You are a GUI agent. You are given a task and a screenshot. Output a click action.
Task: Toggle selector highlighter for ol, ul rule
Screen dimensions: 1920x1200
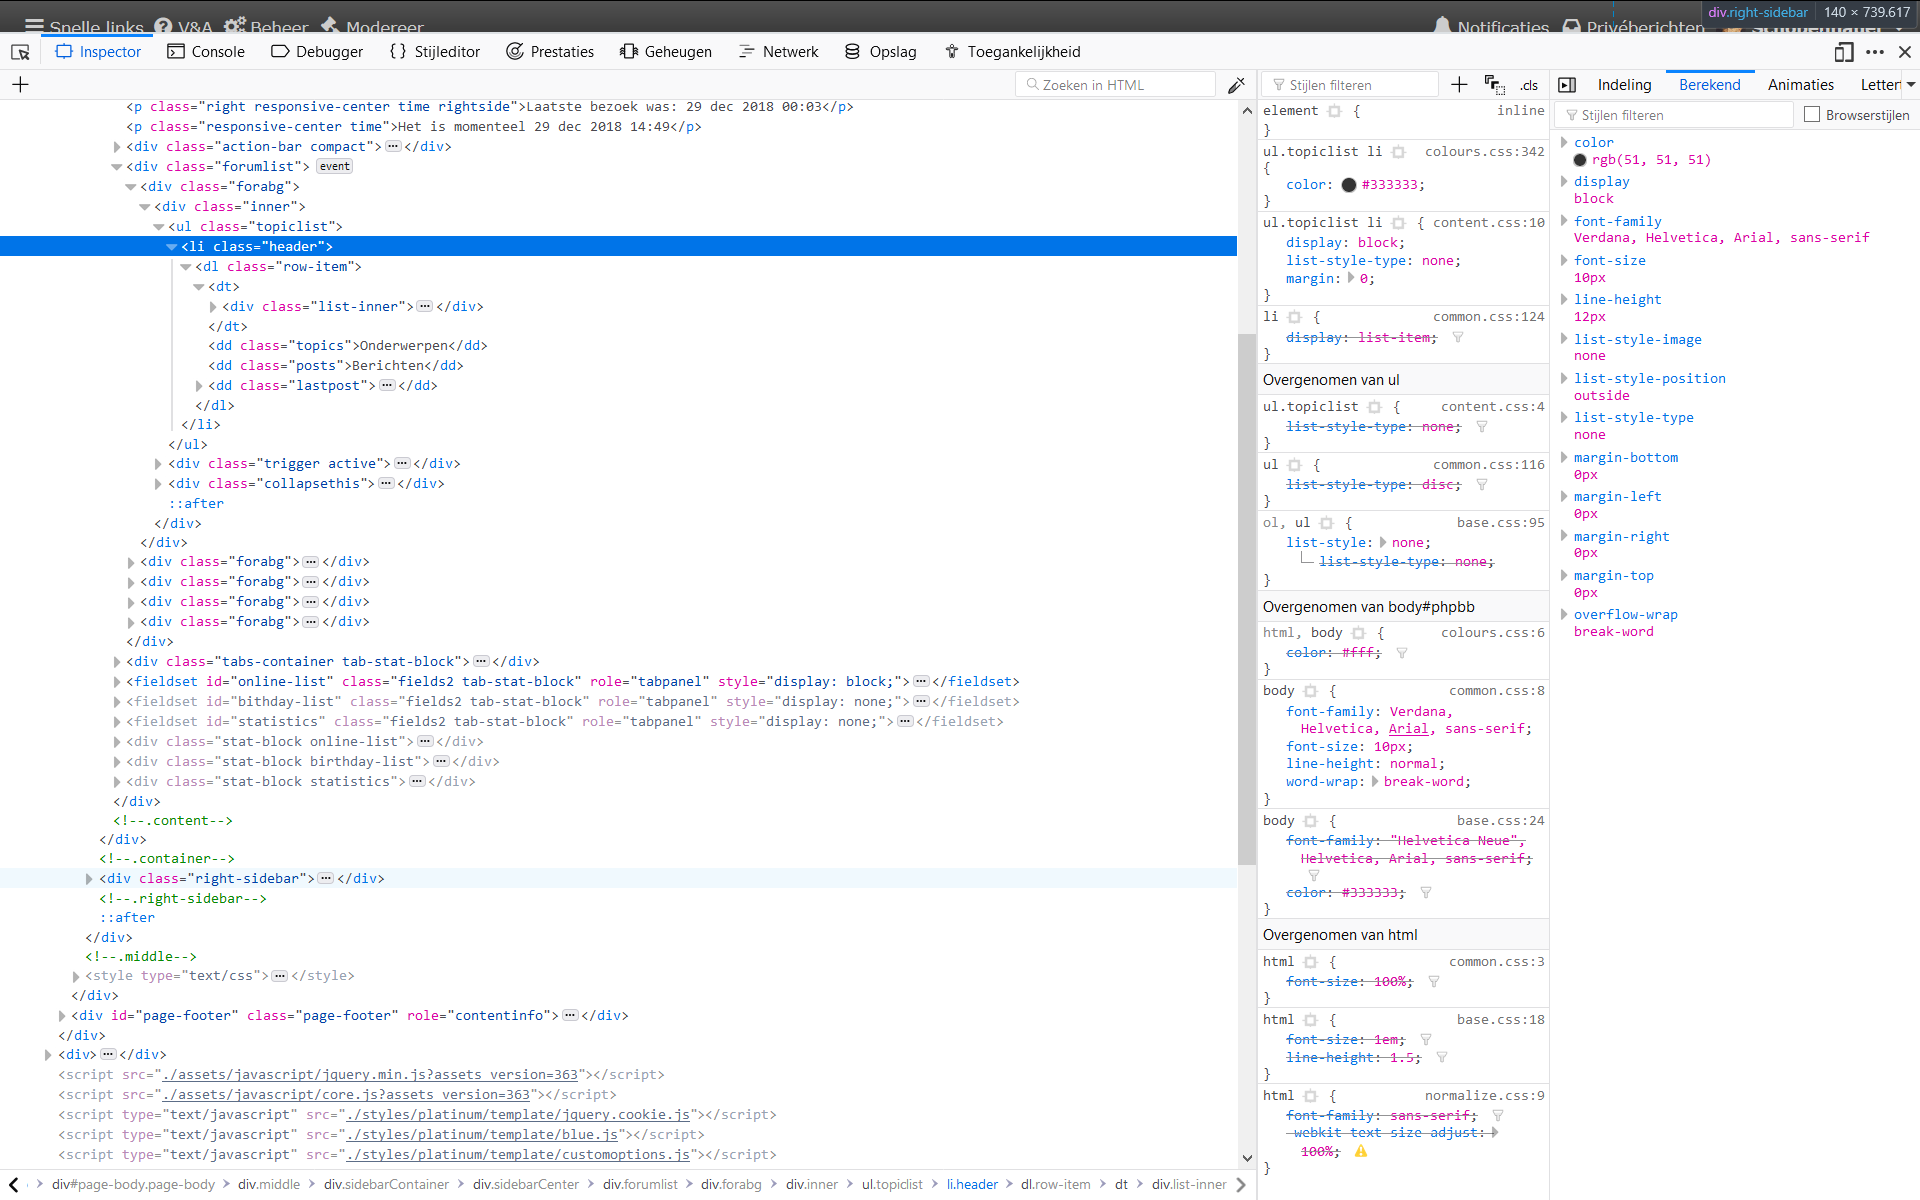(x=1327, y=523)
